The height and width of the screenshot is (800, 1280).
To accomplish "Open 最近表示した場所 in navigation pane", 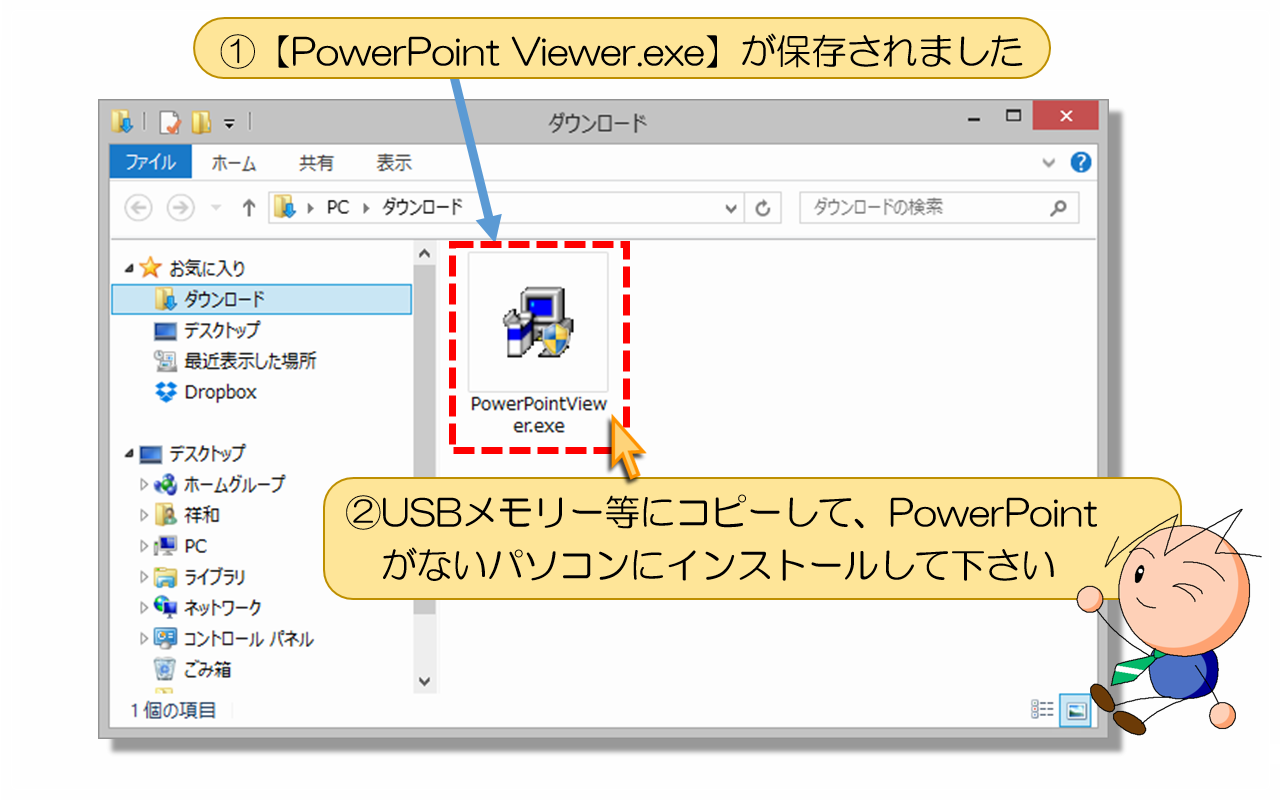I will point(250,361).
